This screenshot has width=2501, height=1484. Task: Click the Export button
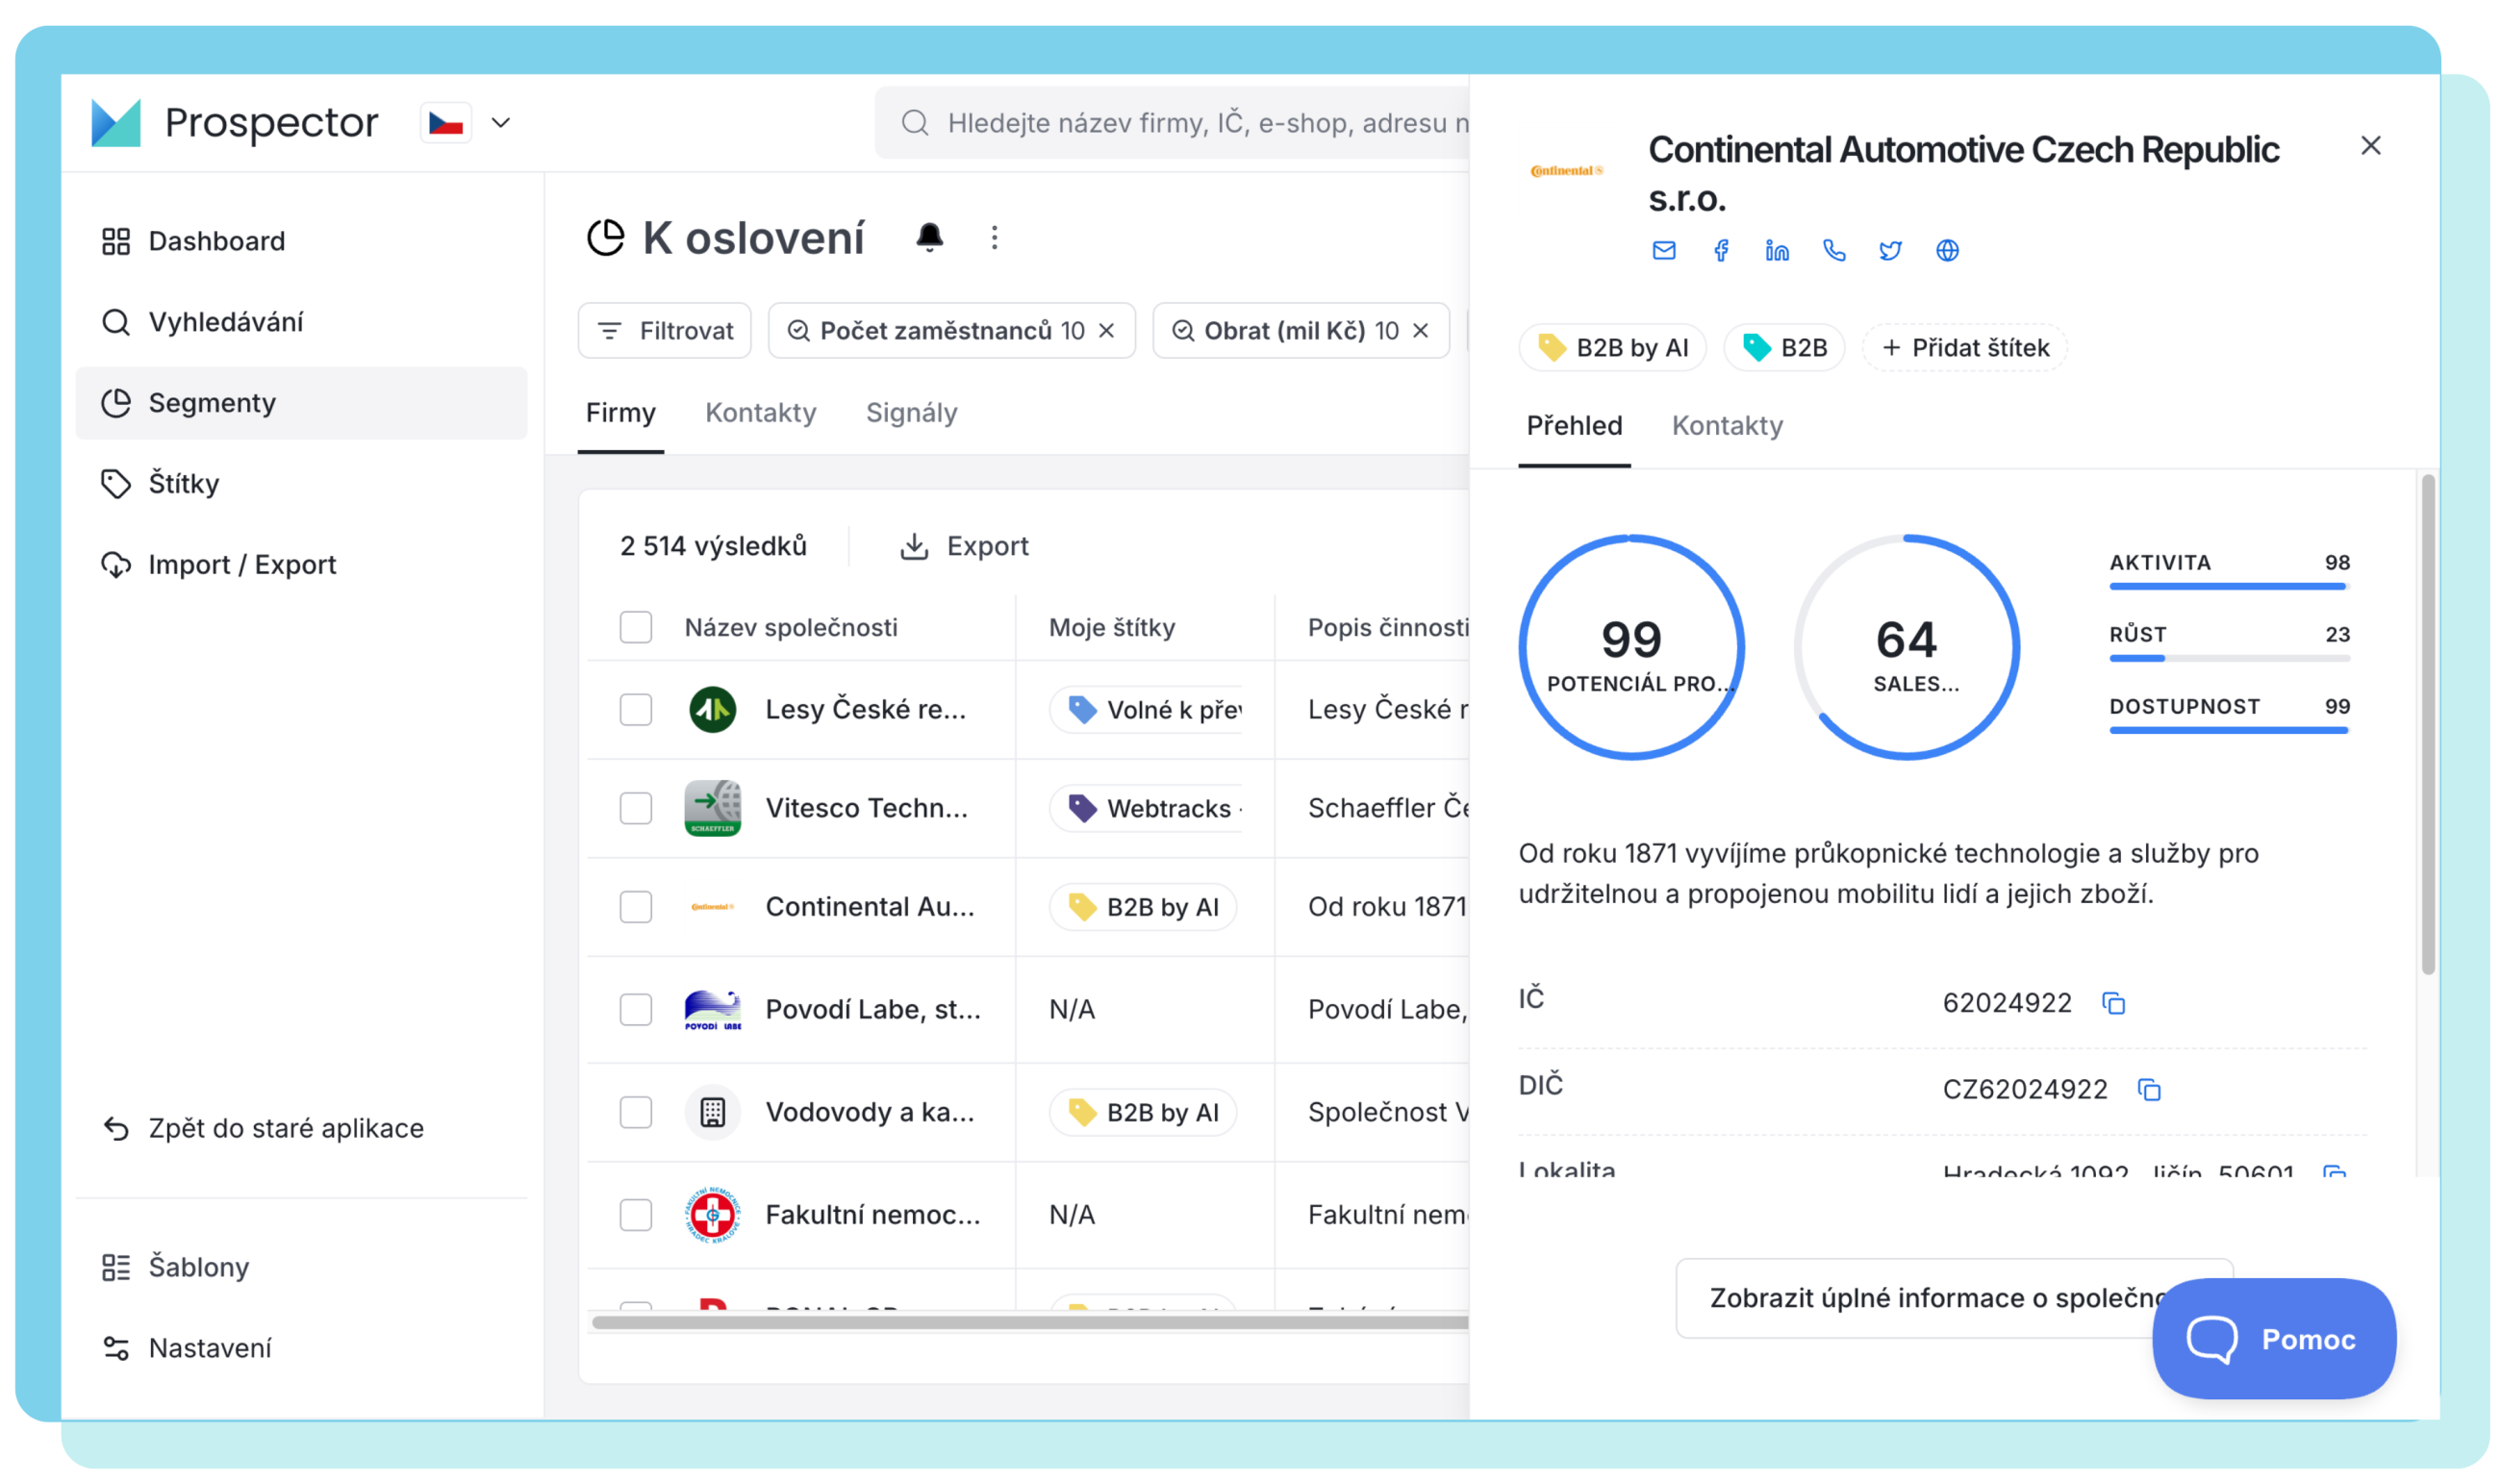964,546
